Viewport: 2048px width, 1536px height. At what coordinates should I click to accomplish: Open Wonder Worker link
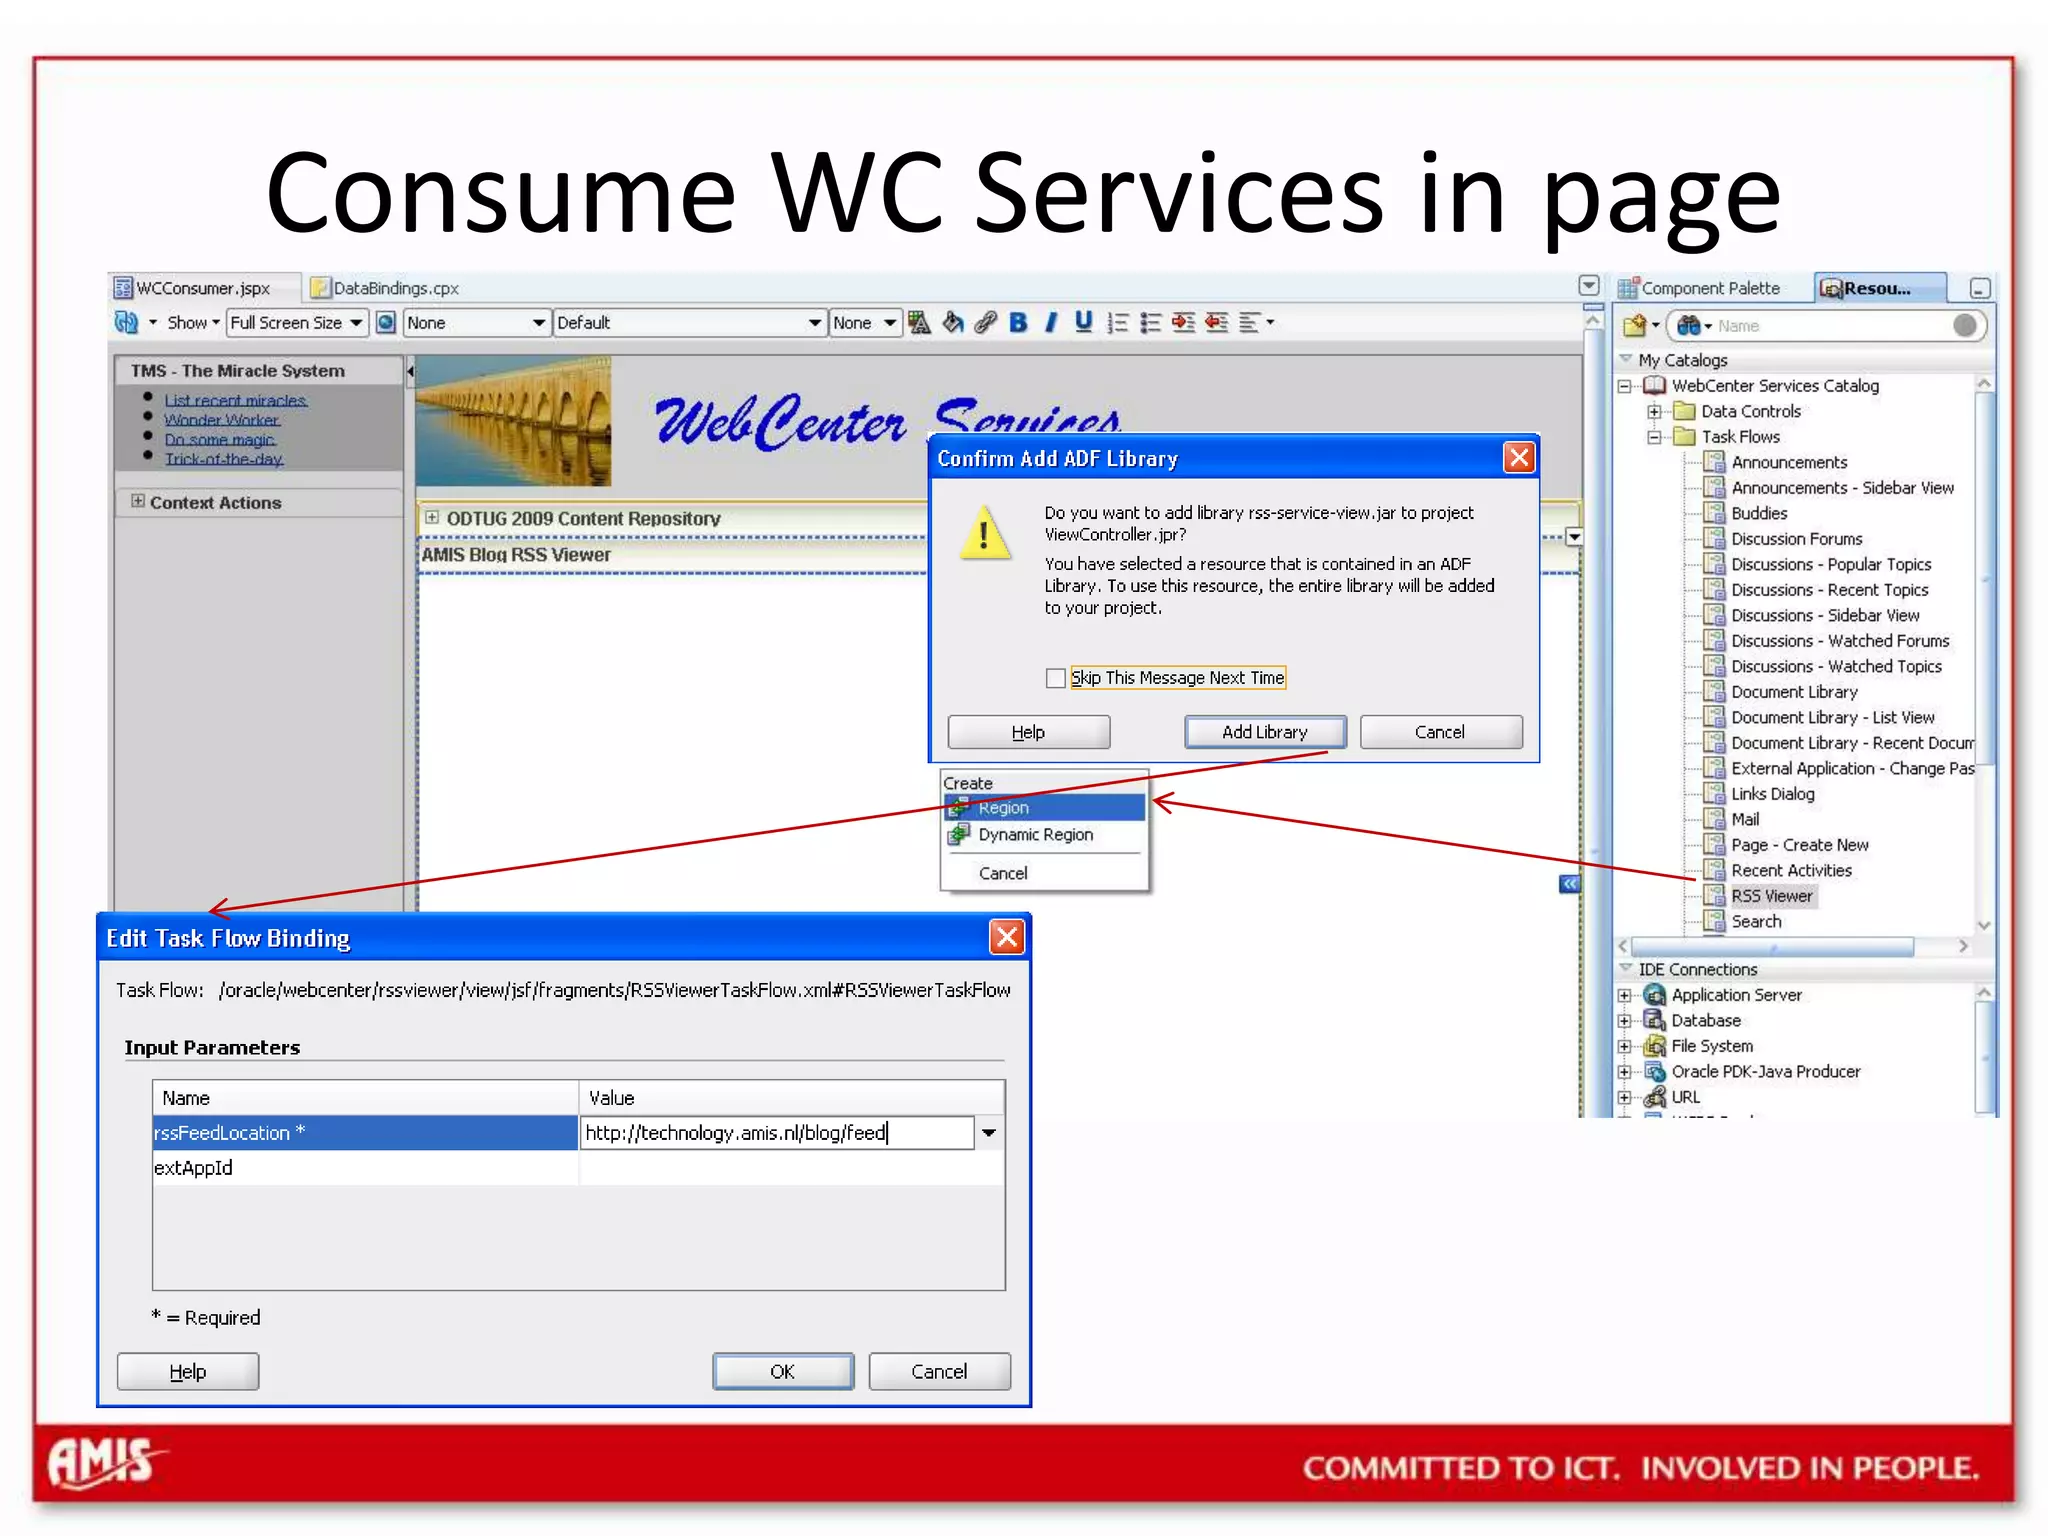click(222, 420)
